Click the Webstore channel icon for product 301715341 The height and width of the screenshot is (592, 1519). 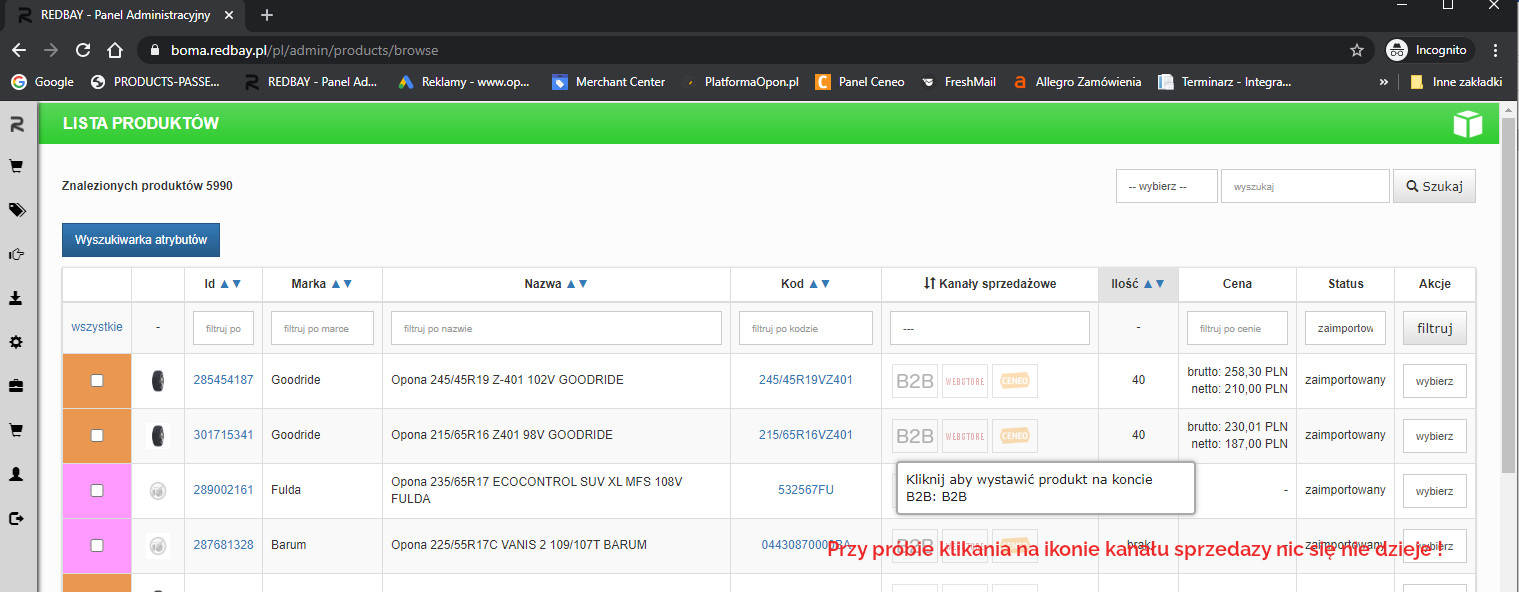point(964,435)
